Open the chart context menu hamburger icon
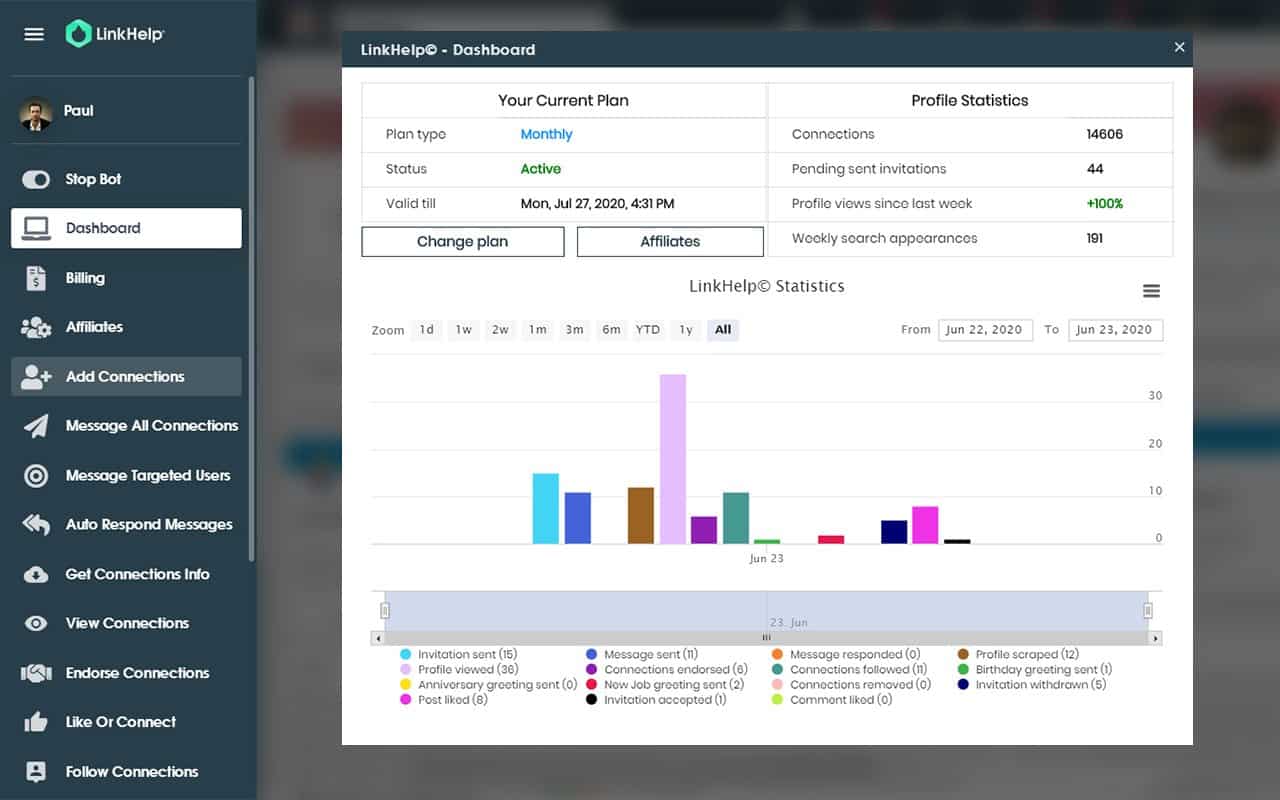This screenshot has height=800, width=1280. click(x=1151, y=291)
